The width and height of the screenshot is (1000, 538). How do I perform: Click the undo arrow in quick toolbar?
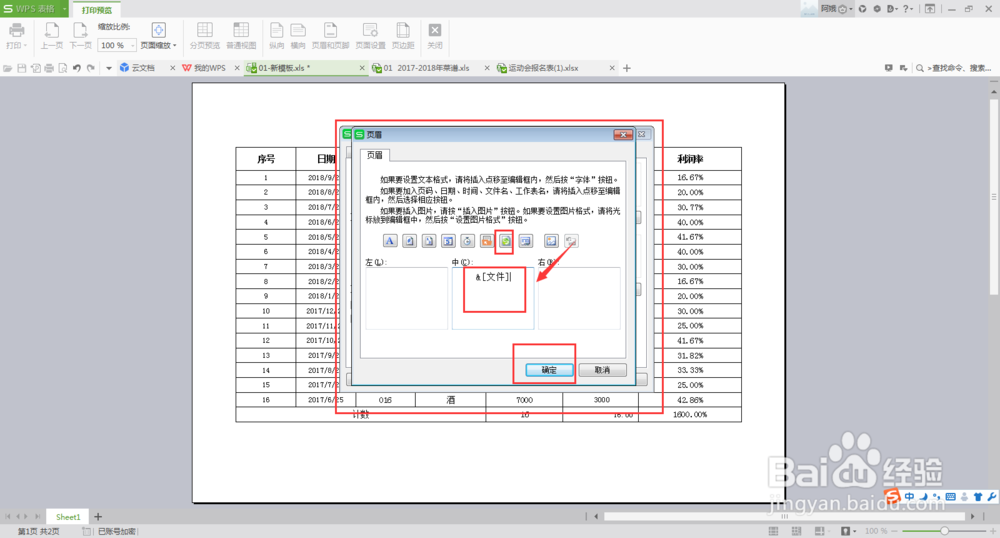(77, 68)
